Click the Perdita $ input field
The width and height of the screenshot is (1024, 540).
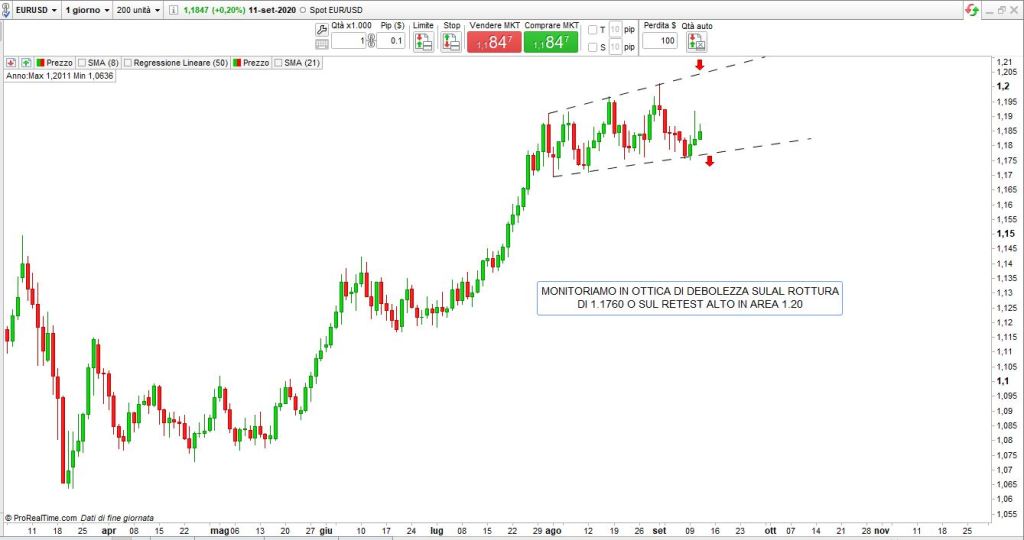point(659,41)
